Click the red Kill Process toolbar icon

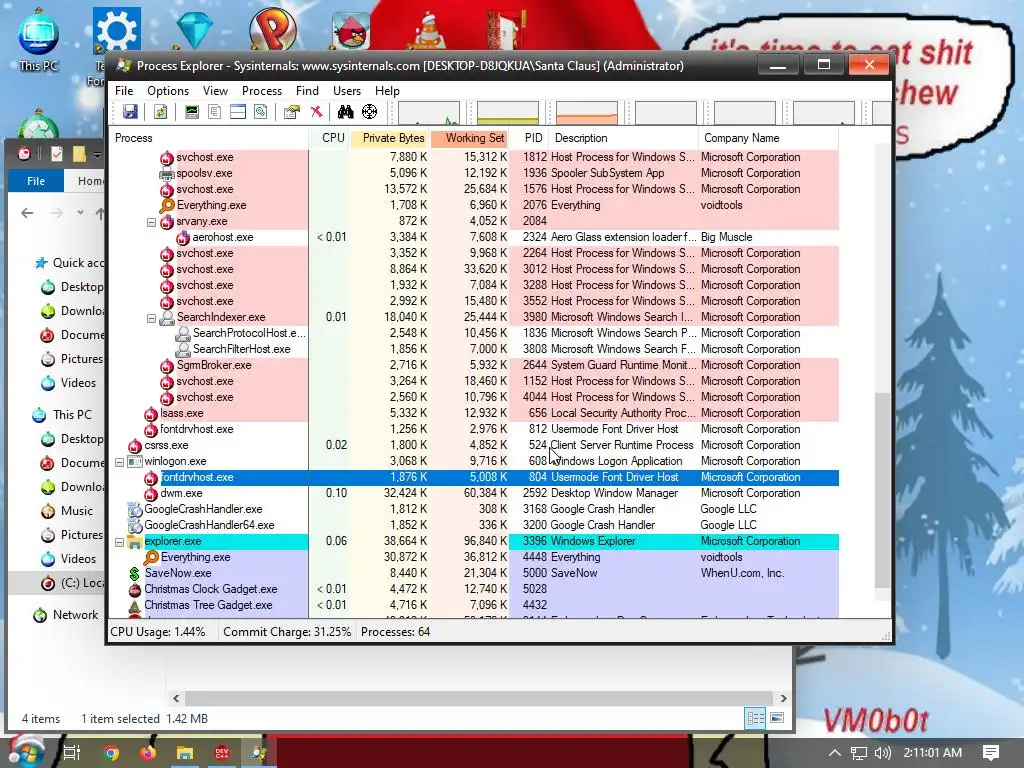(316, 112)
